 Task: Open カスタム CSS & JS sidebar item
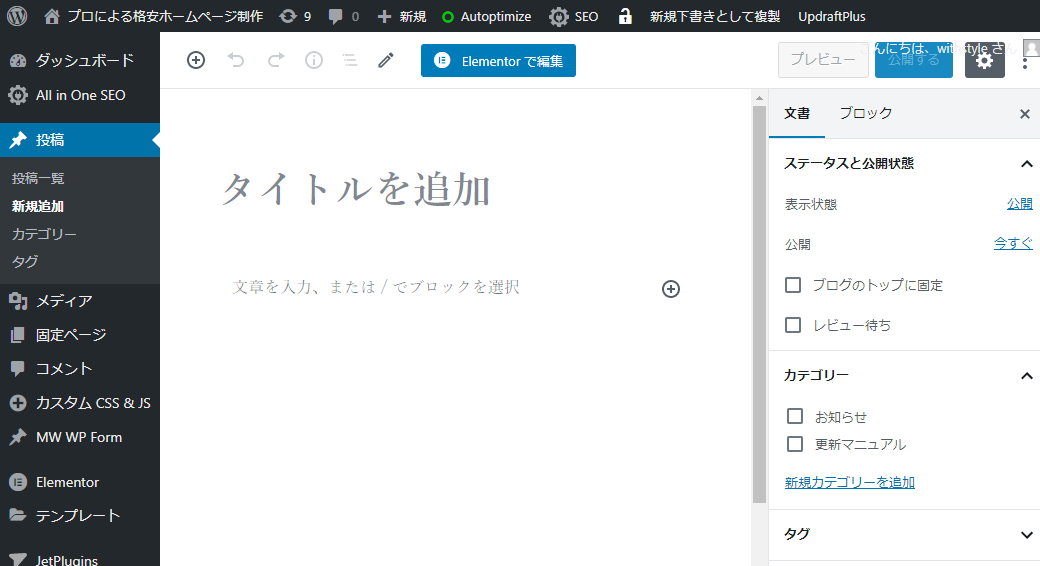(x=80, y=403)
